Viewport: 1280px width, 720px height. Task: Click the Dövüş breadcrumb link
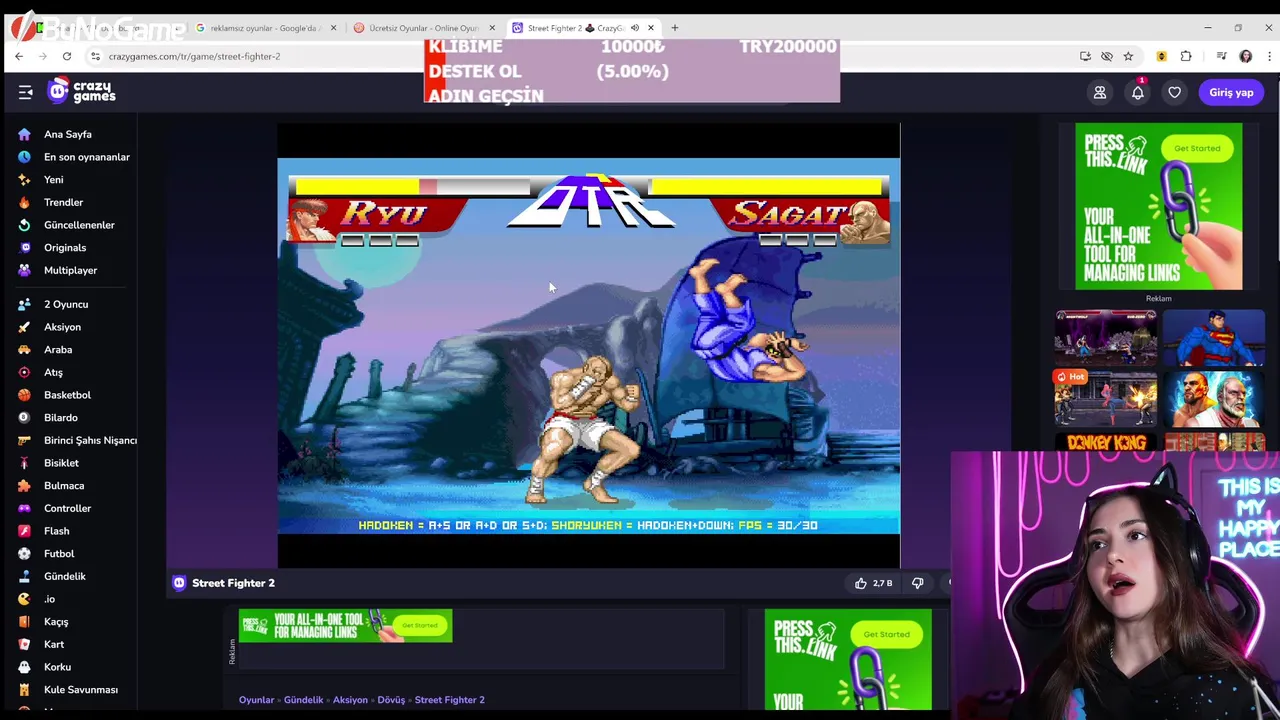[x=391, y=700]
